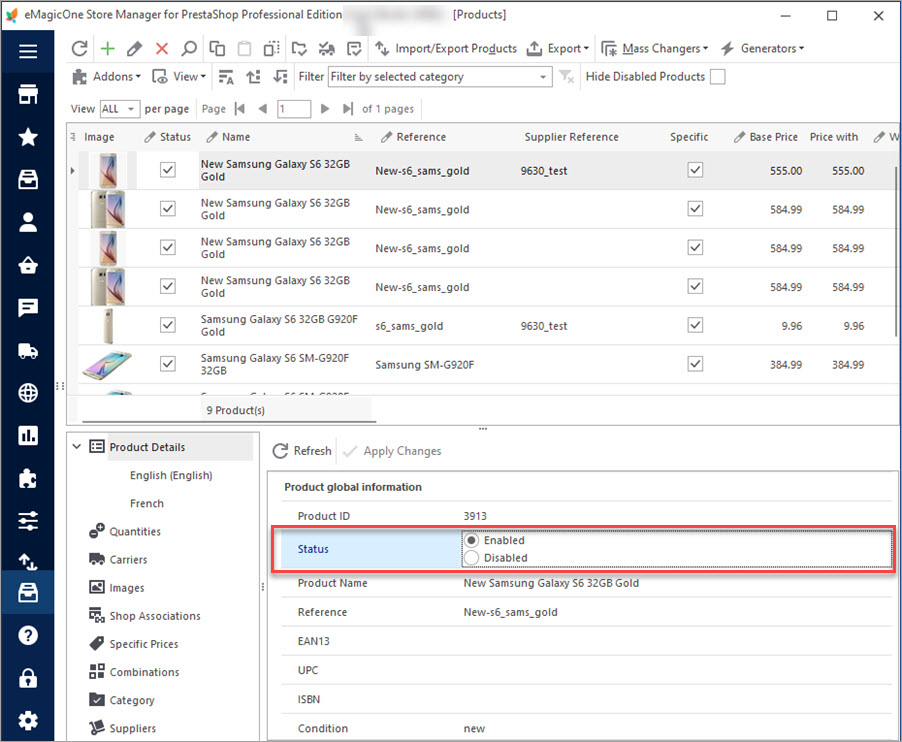Open the star favorites icon in the sidebar
The height and width of the screenshot is (742, 902).
[x=28, y=137]
